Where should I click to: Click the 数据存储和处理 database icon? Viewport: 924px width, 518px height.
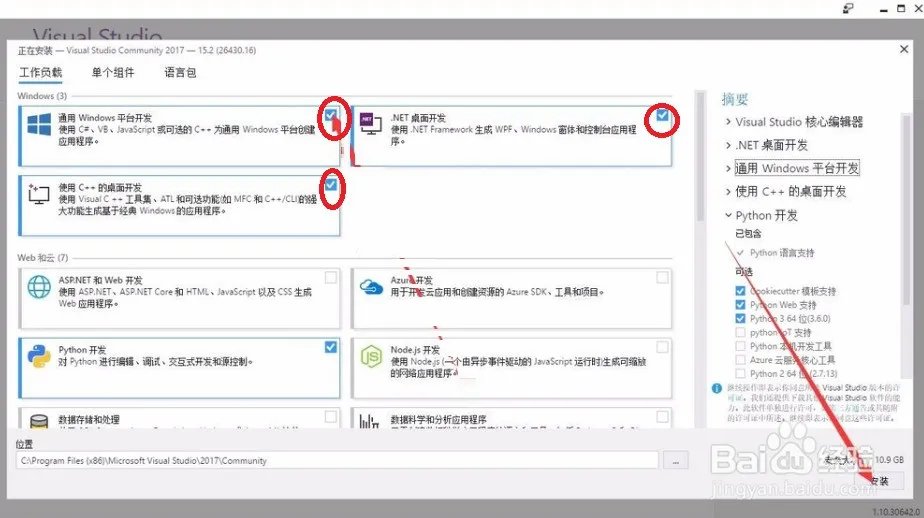pyautogui.click(x=39, y=421)
